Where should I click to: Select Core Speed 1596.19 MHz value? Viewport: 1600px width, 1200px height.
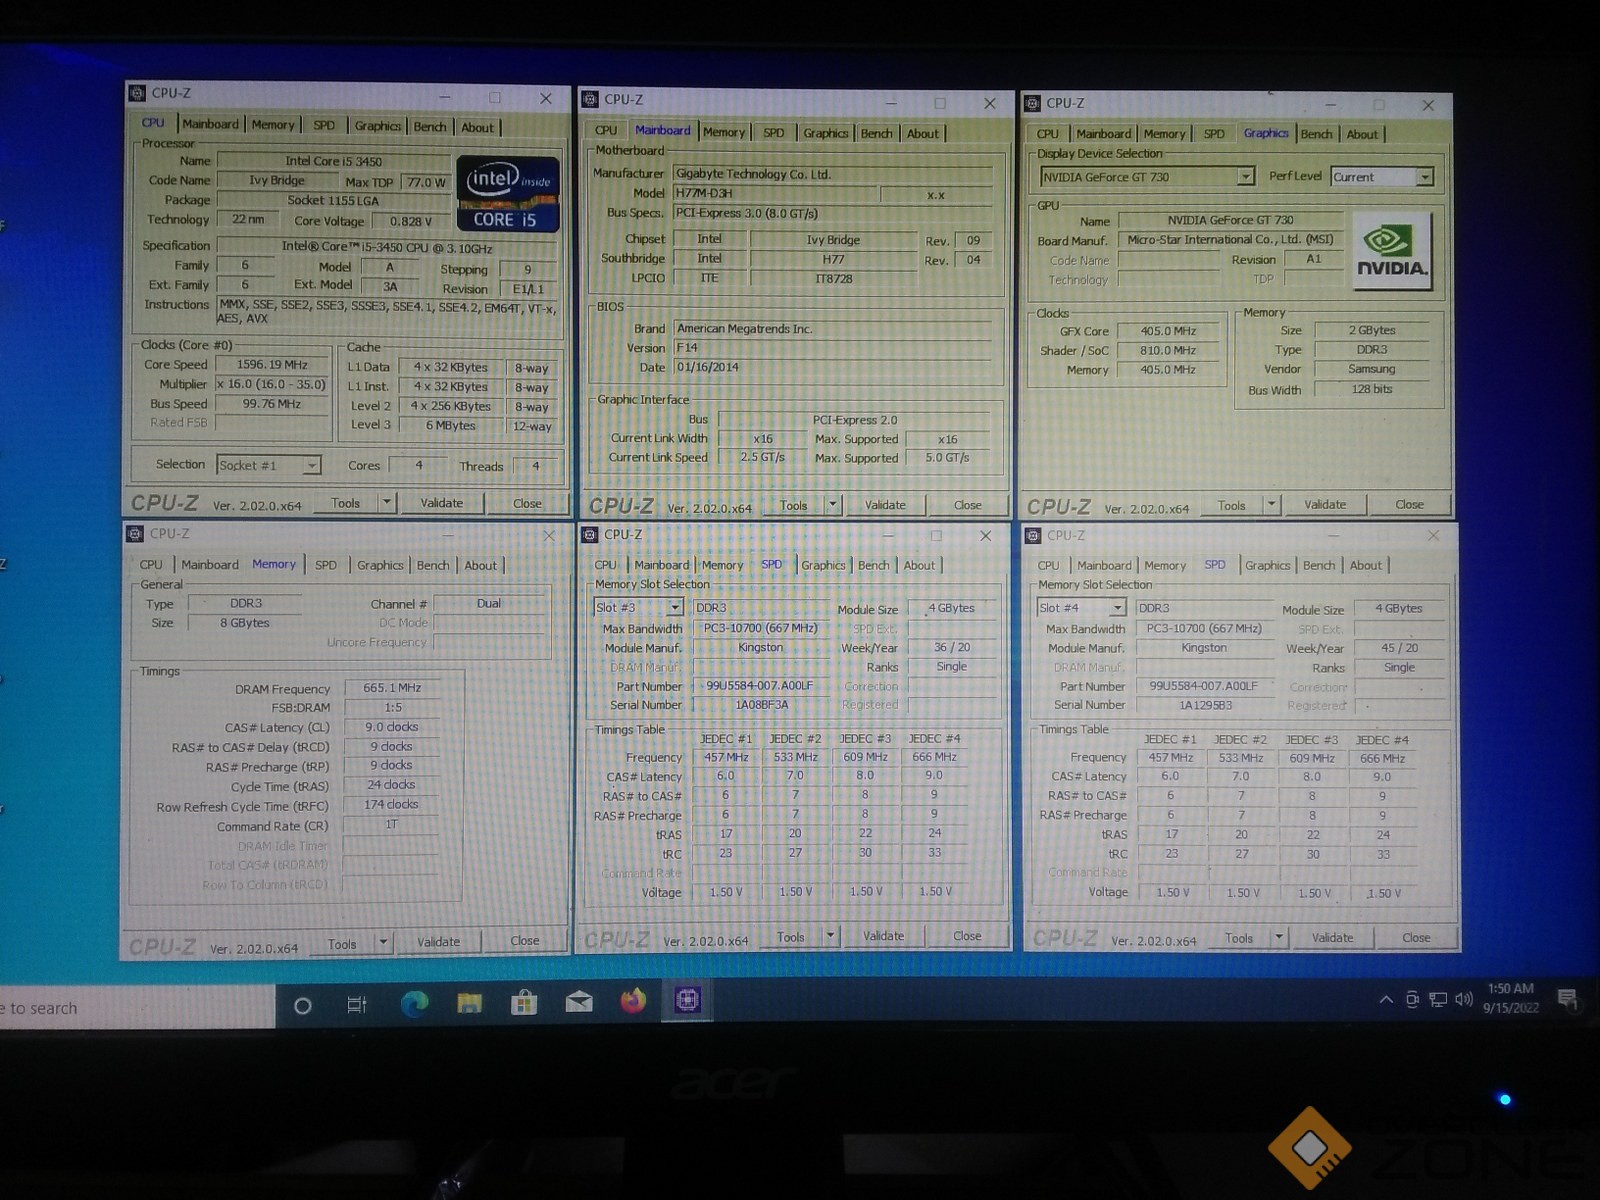[x=272, y=365]
